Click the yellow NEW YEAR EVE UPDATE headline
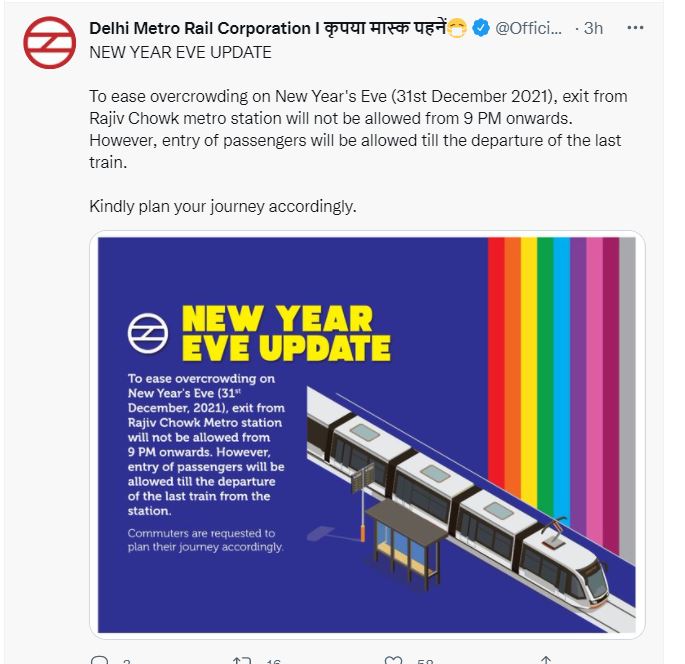 285,333
